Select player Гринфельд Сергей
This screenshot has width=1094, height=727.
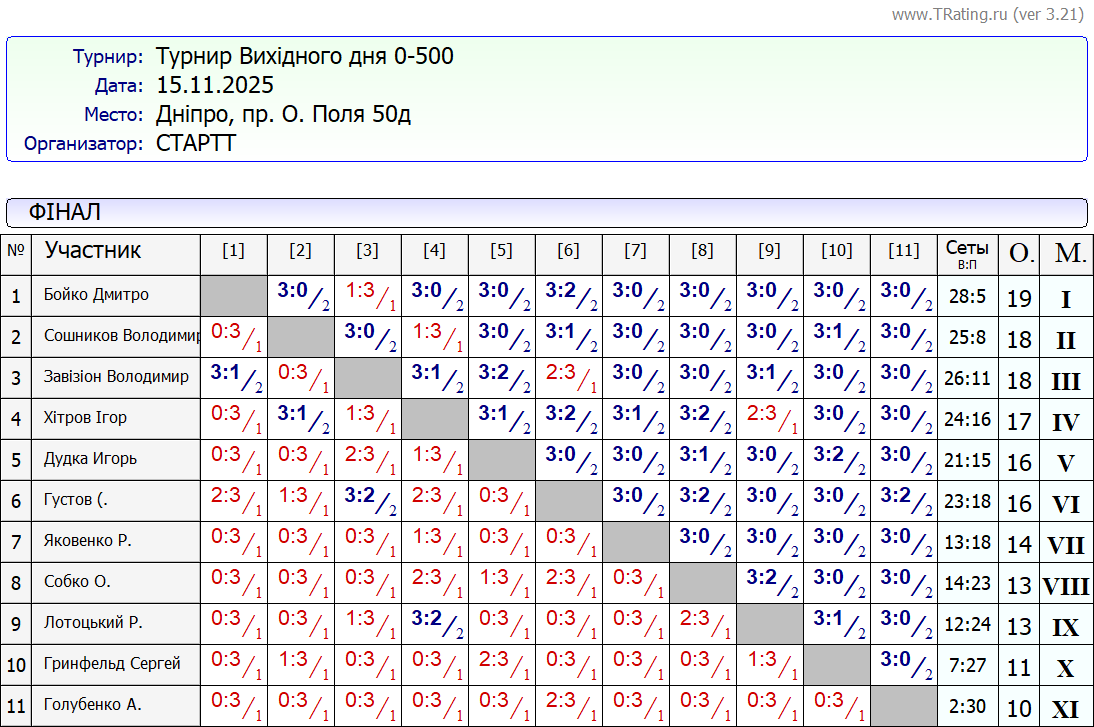(x=112, y=664)
